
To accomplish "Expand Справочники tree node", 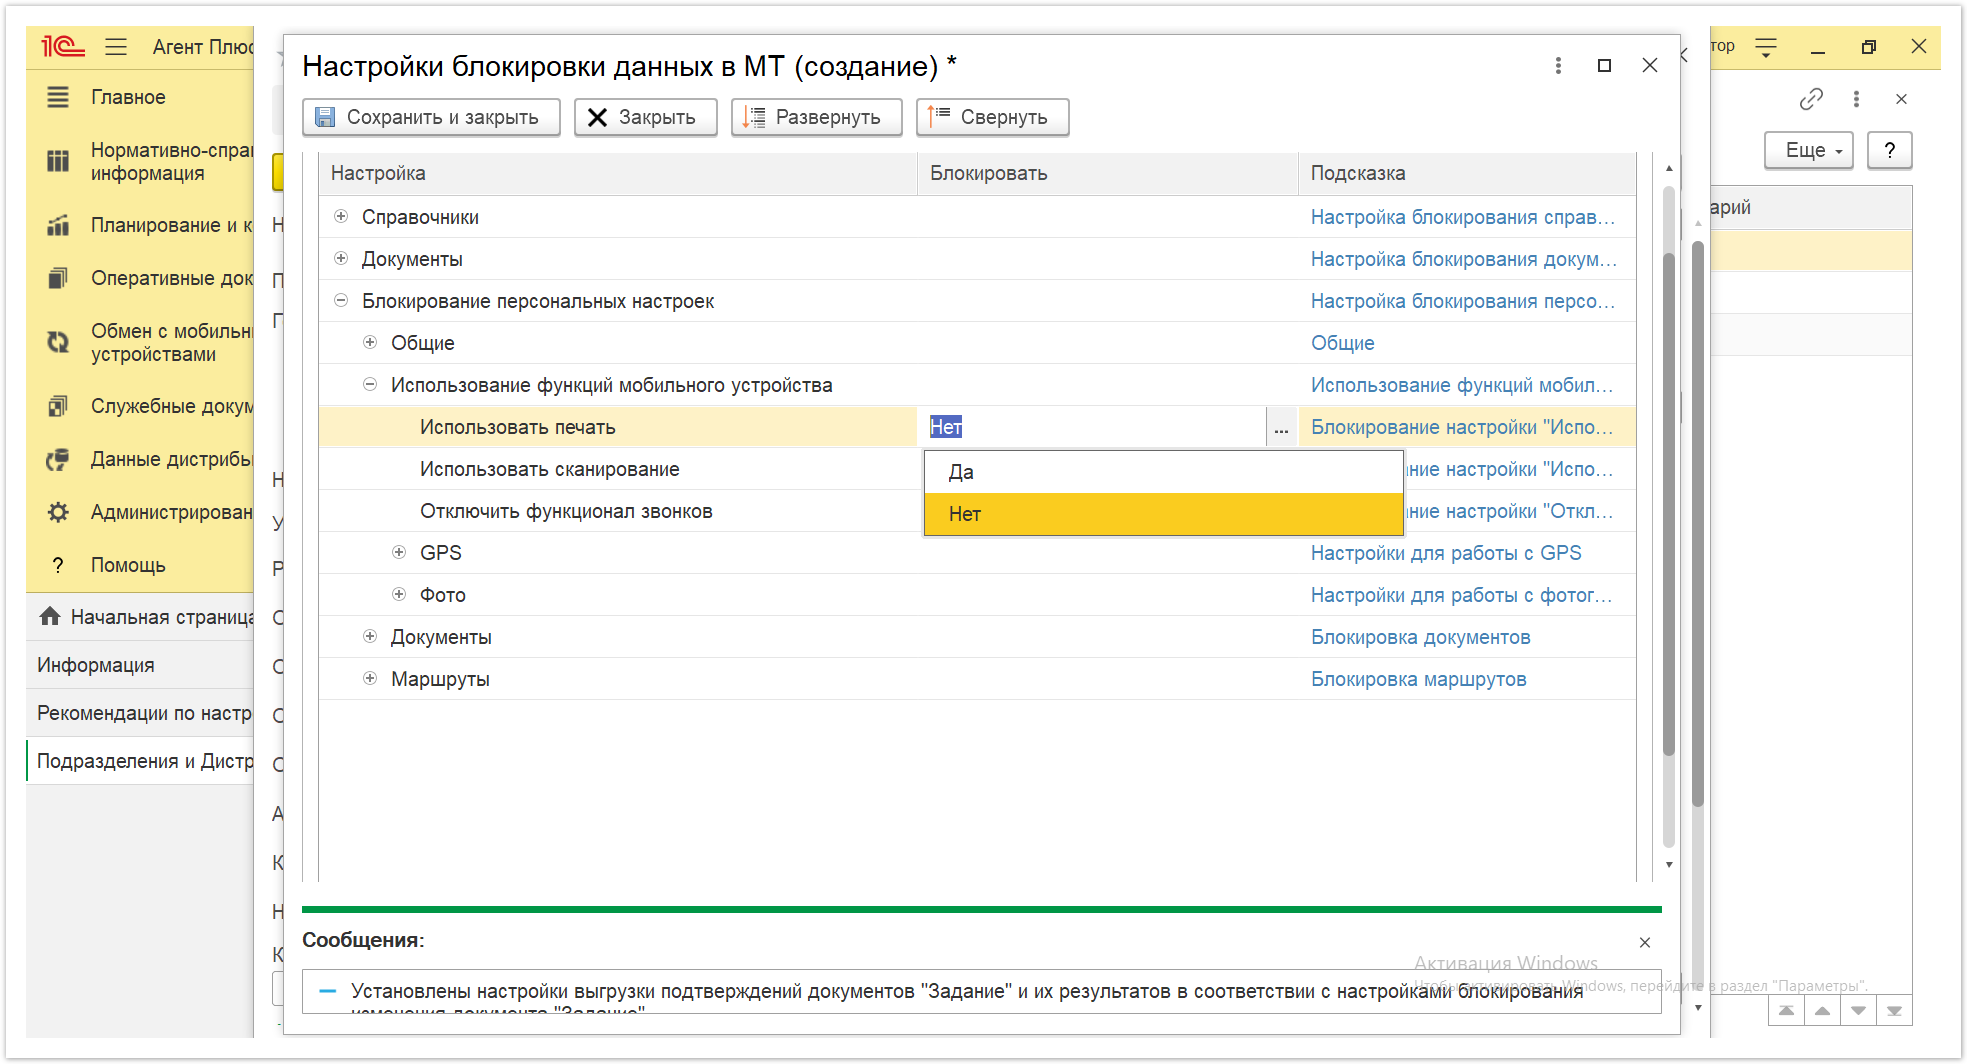I will [341, 216].
